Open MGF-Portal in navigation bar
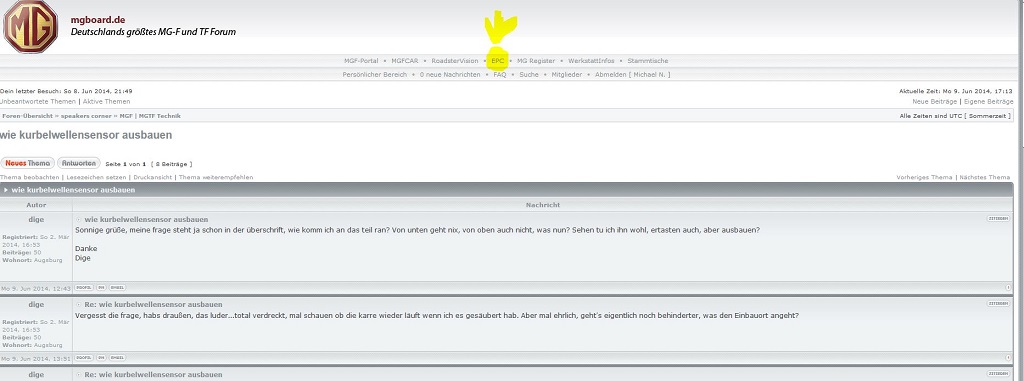This screenshot has width=1024, height=381. click(361, 61)
